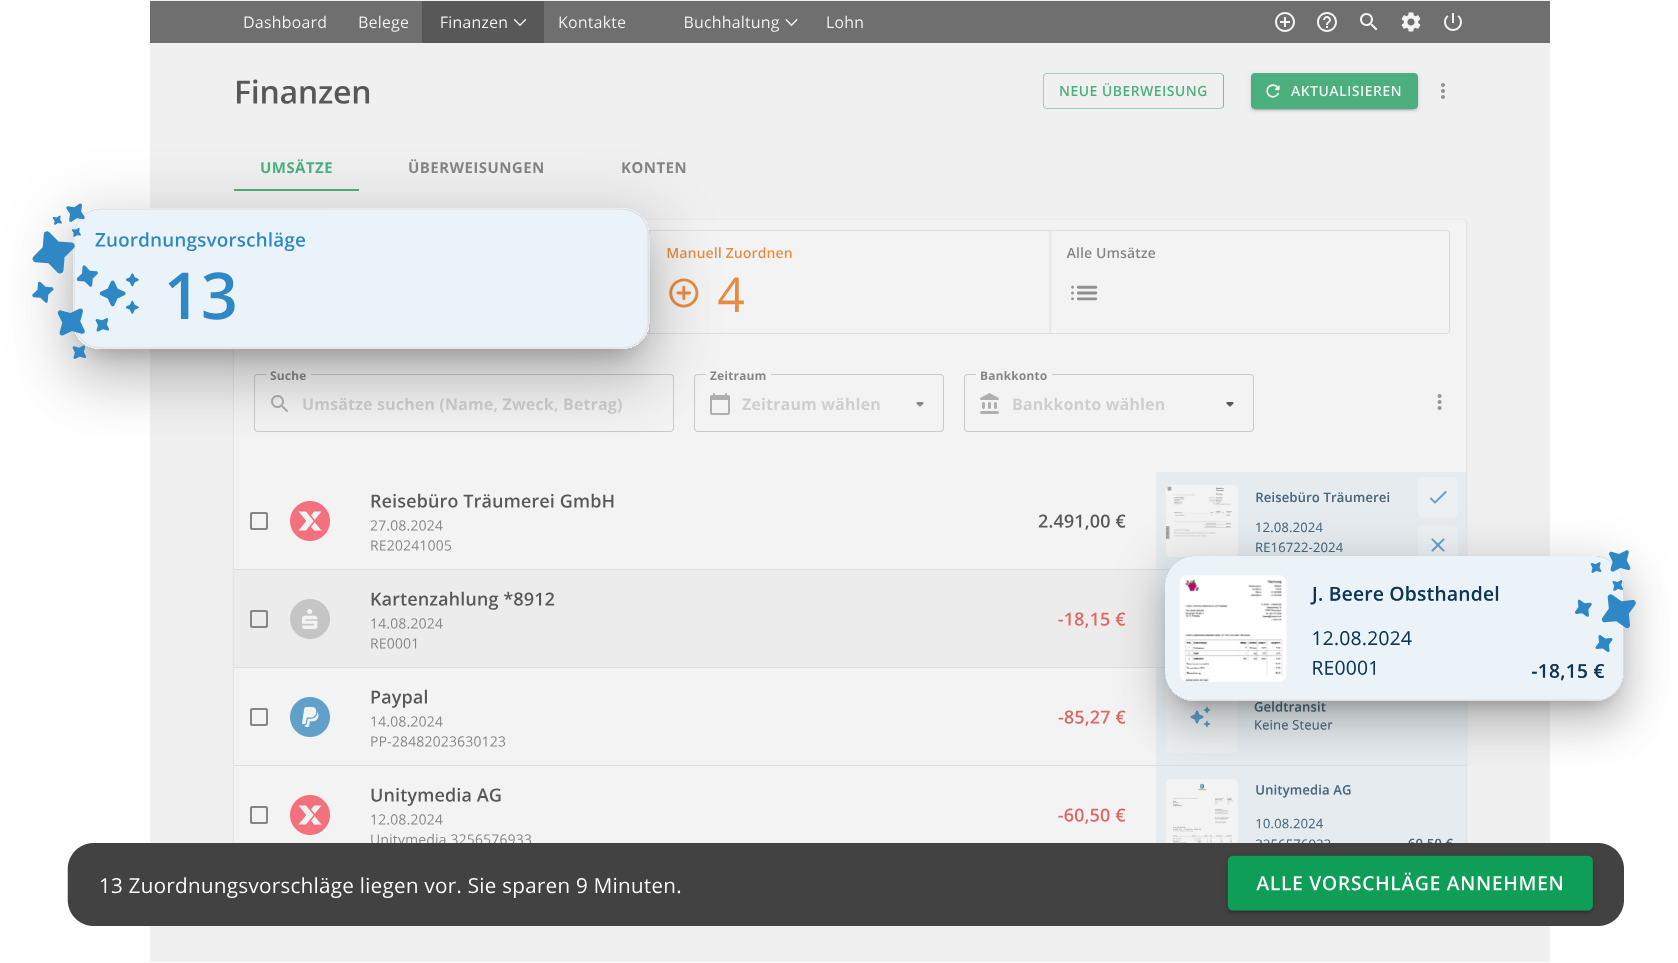Switch to the Konten tab
This screenshot has height=963, width=1678.
(654, 168)
